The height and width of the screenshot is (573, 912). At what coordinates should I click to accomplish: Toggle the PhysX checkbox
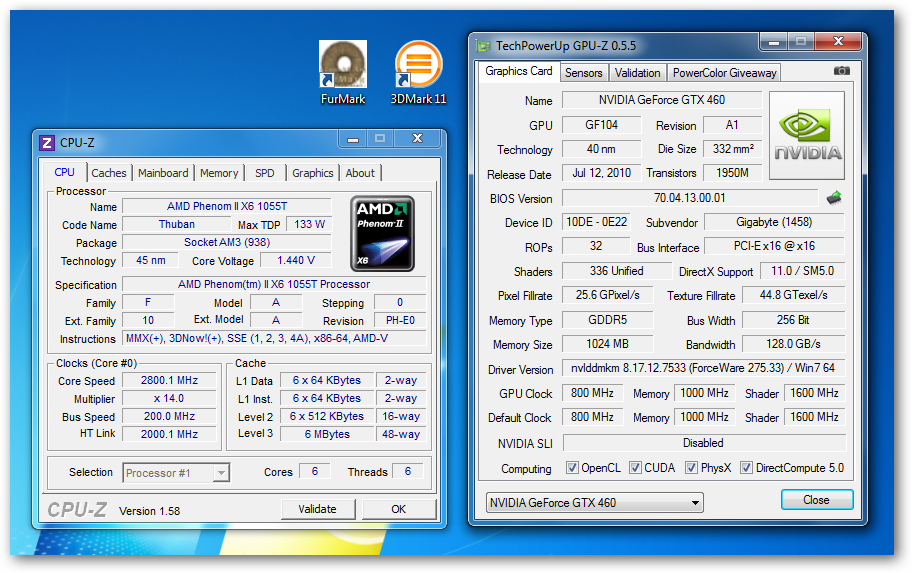pos(692,468)
